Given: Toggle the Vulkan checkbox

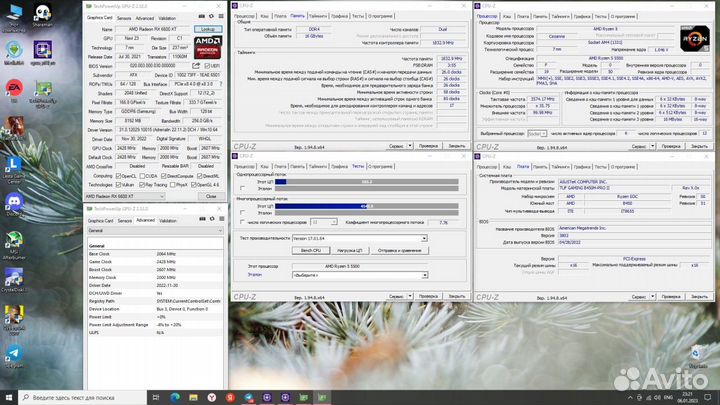Looking at the screenshot, I should pyautogui.click(x=118, y=185).
